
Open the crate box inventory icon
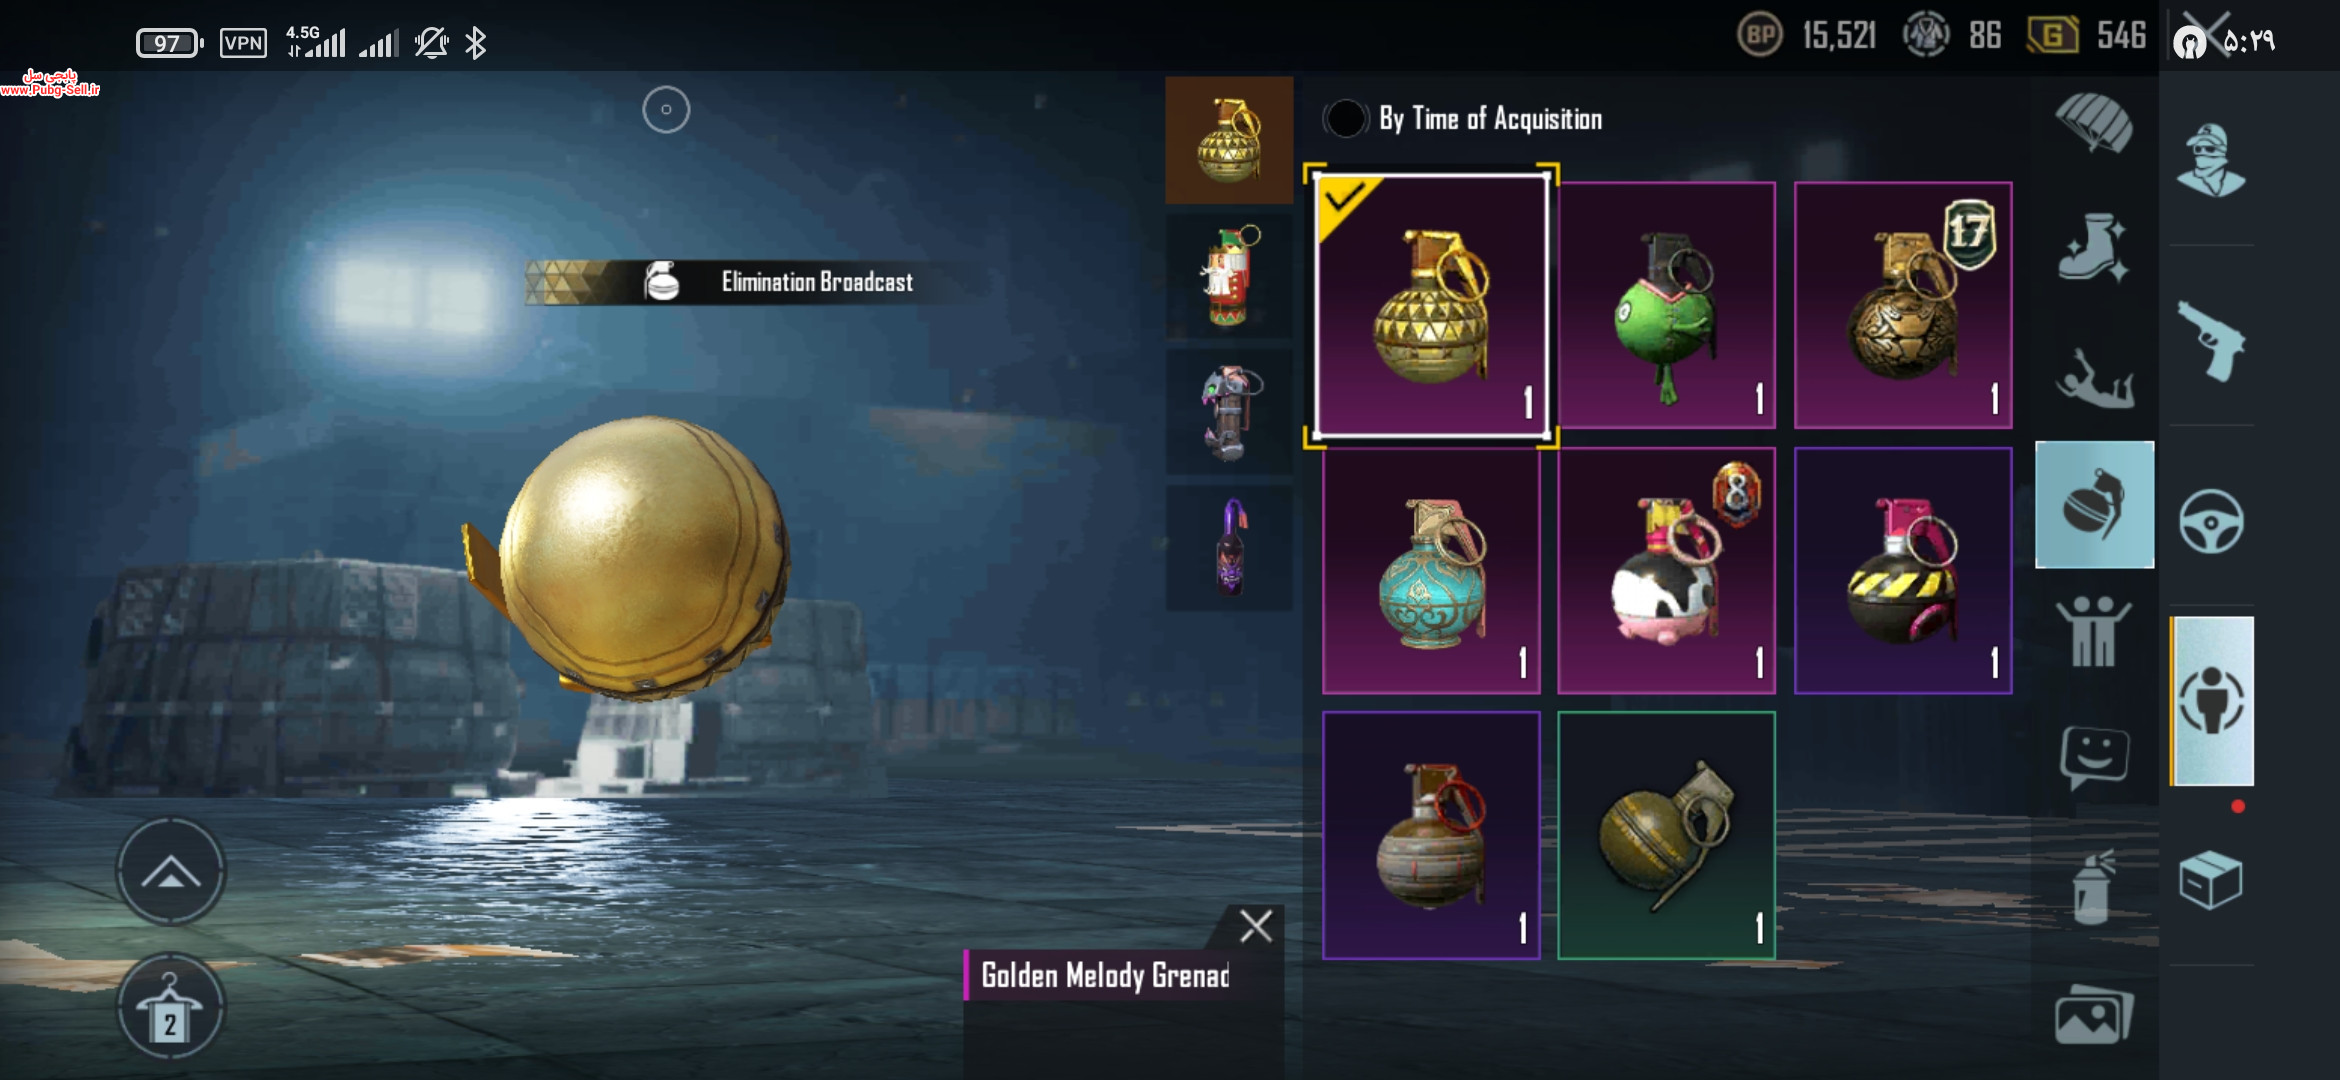tap(2210, 880)
